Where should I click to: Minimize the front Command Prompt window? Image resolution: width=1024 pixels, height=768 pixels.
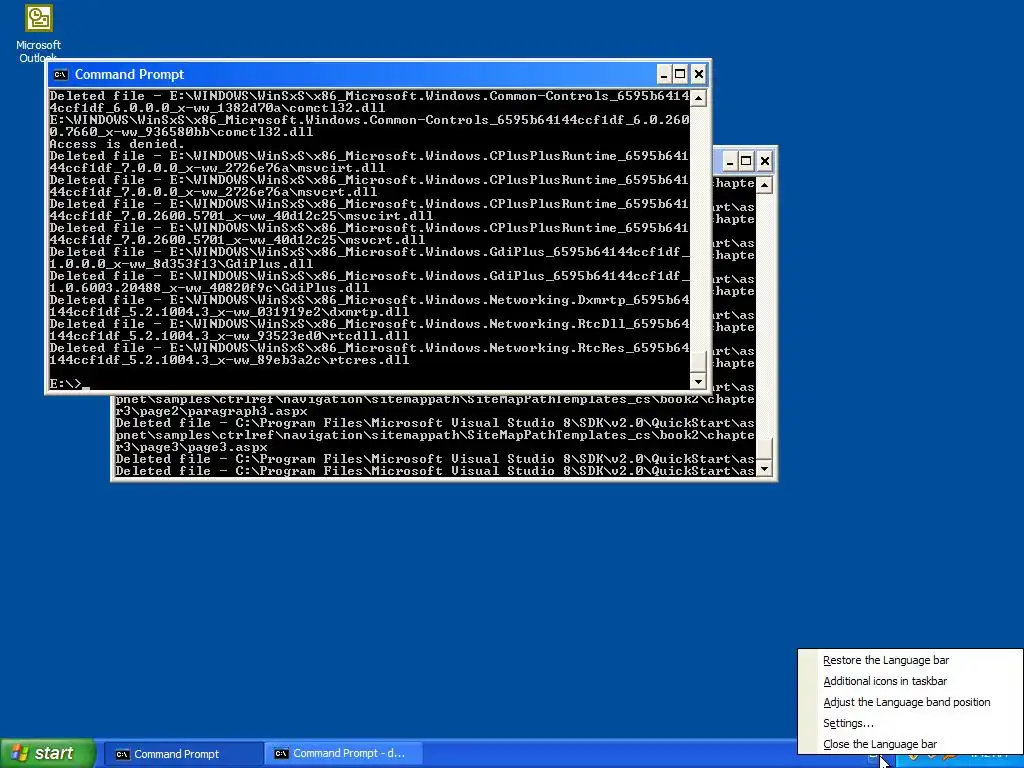coord(664,74)
